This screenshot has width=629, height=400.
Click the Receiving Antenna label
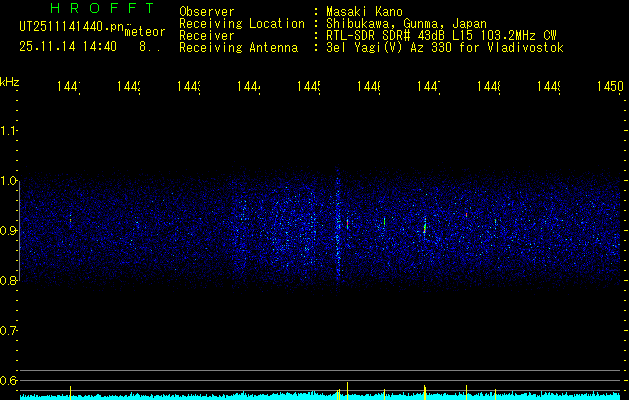point(238,48)
